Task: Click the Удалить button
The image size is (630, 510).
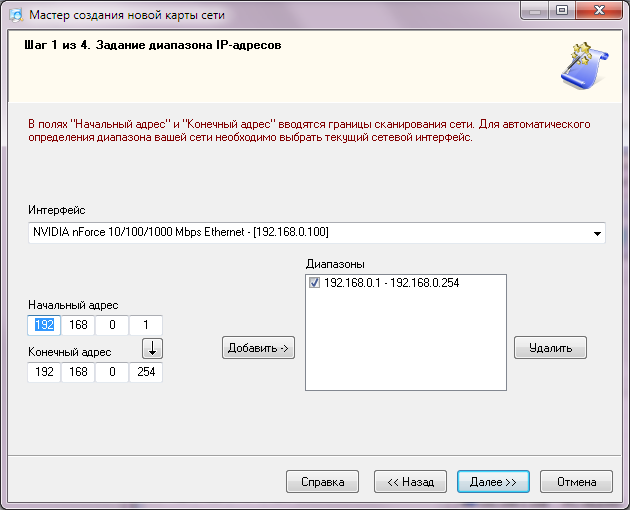Action: (x=550, y=348)
